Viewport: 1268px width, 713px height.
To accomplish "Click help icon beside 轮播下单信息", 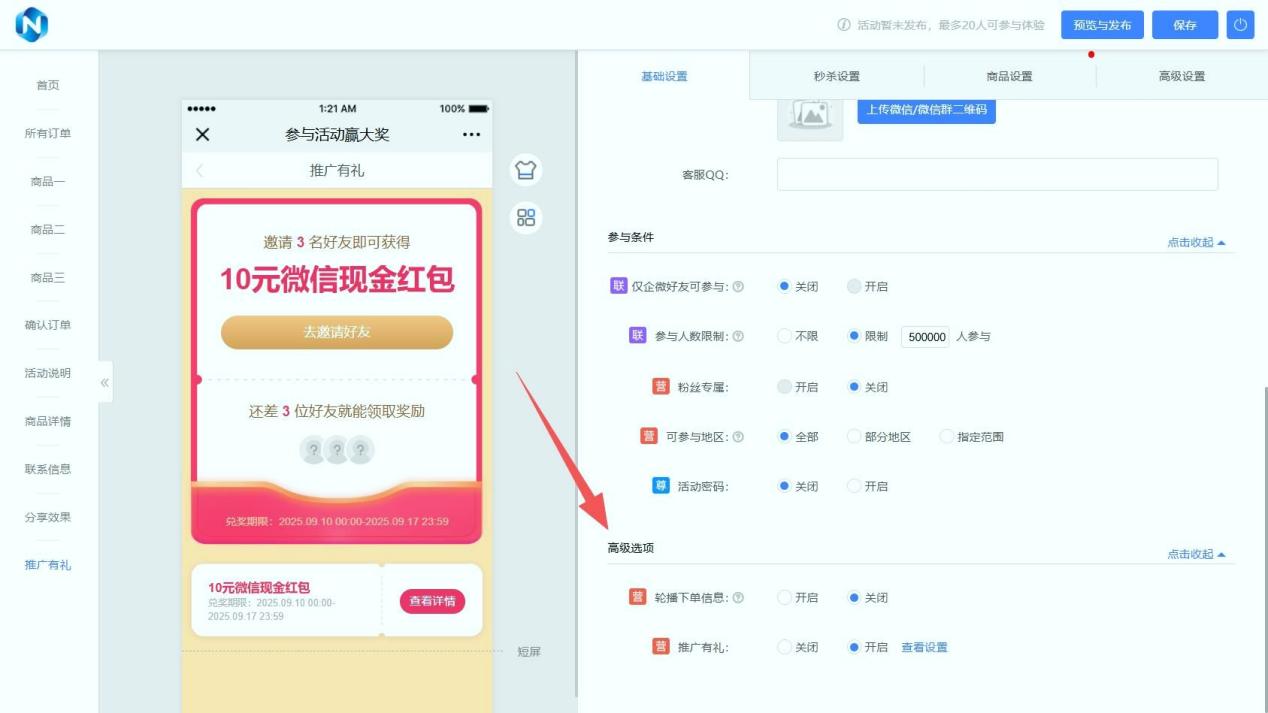I will click(x=738, y=598).
